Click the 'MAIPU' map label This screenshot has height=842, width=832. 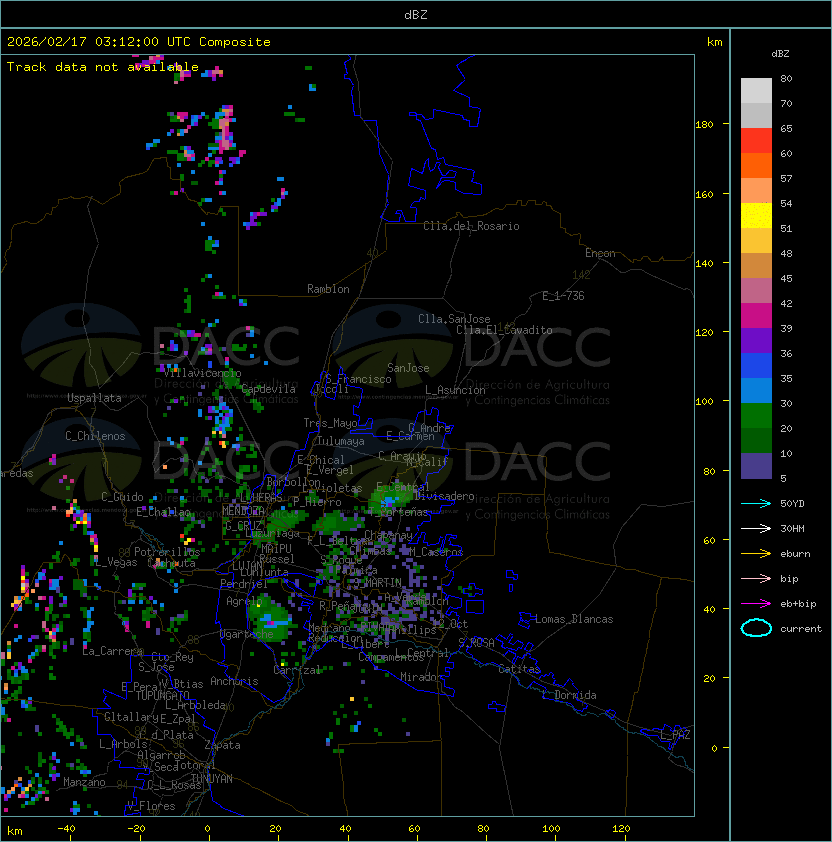tap(276, 549)
